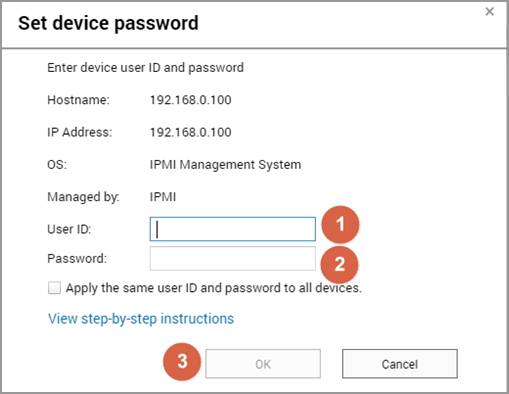This screenshot has height=394, width=509.
Task: Close the Set device password dialog
Action: 489,12
